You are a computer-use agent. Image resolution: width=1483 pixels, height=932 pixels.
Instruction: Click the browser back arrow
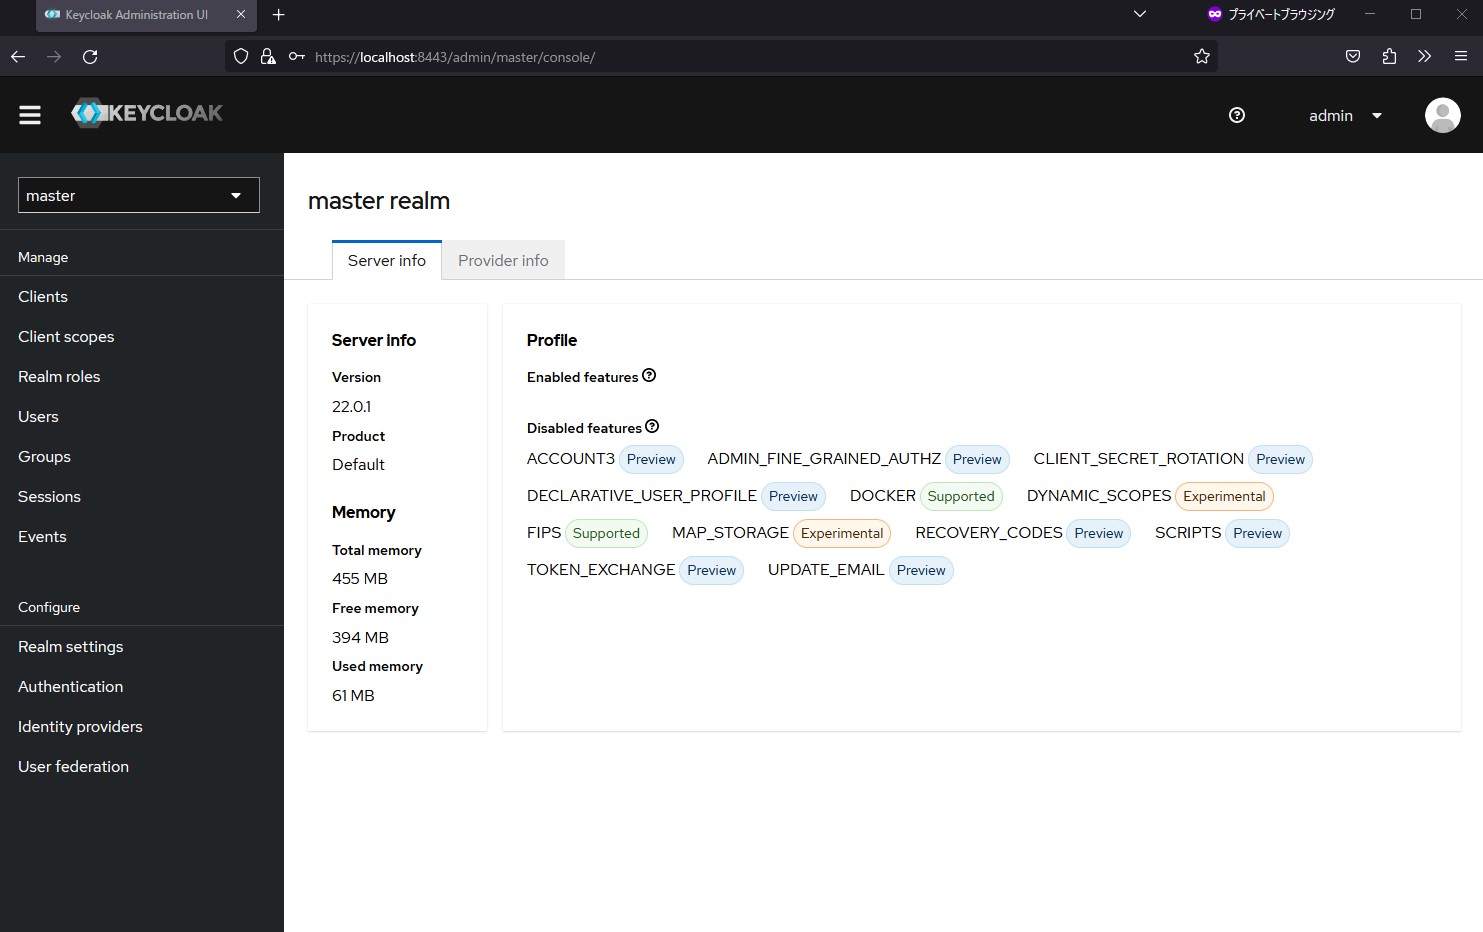18,57
